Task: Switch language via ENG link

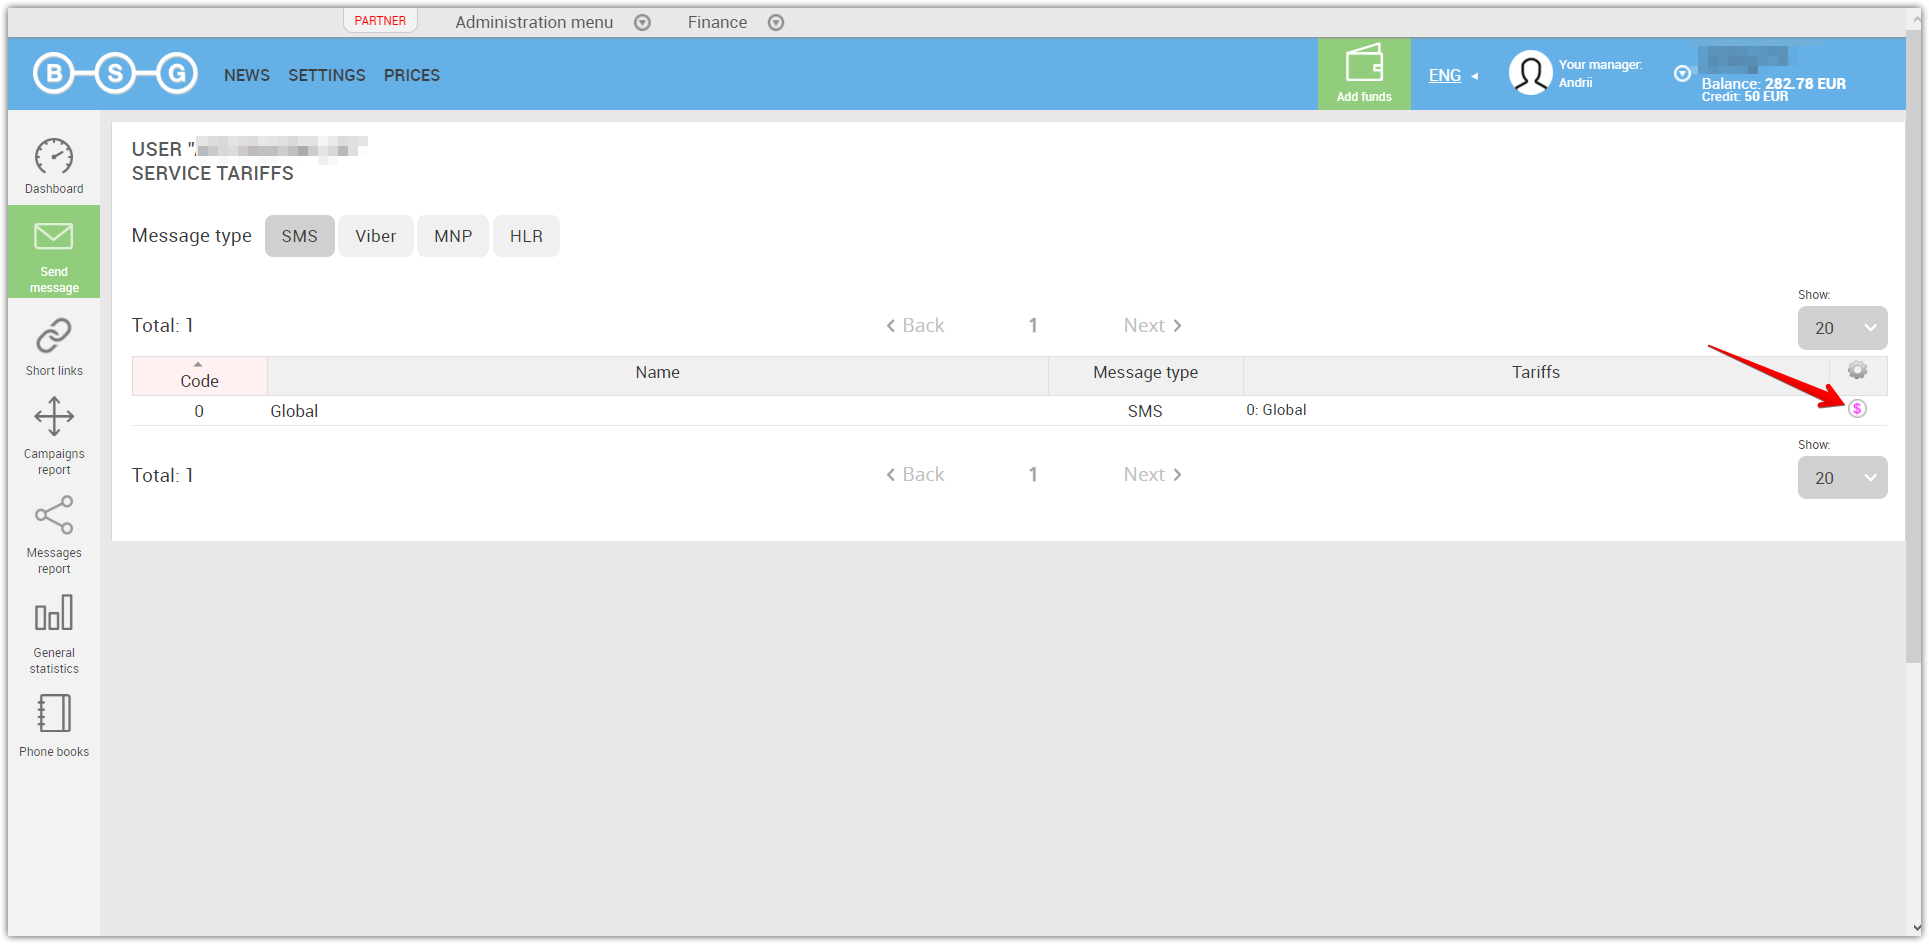Action: (x=1445, y=75)
